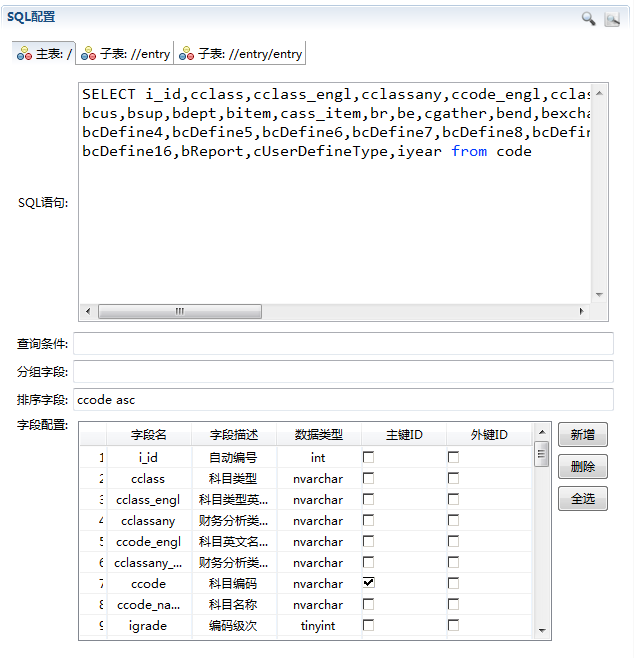Click the SQL area's scroll-left arrow
The height and width of the screenshot is (658, 634).
(88, 311)
